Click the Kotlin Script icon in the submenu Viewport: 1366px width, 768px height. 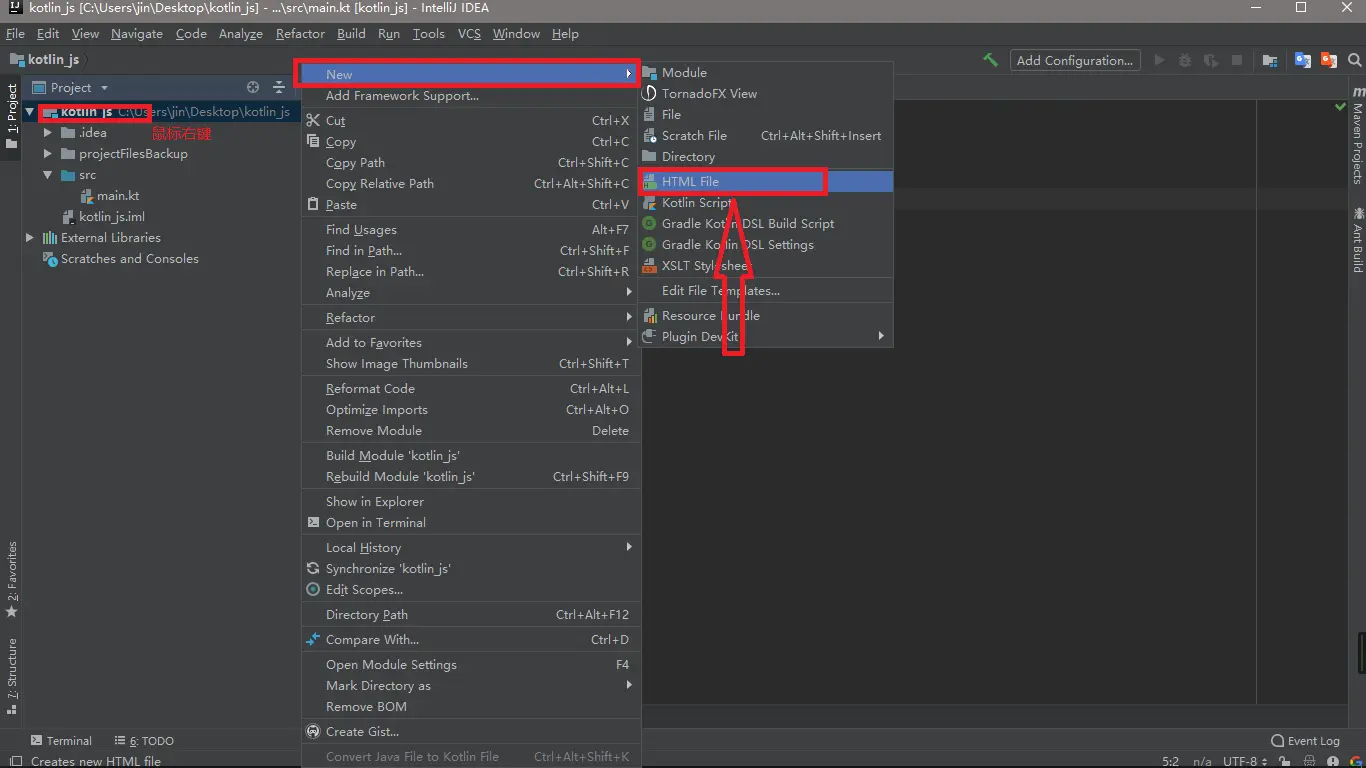click(x=650, y=202)
